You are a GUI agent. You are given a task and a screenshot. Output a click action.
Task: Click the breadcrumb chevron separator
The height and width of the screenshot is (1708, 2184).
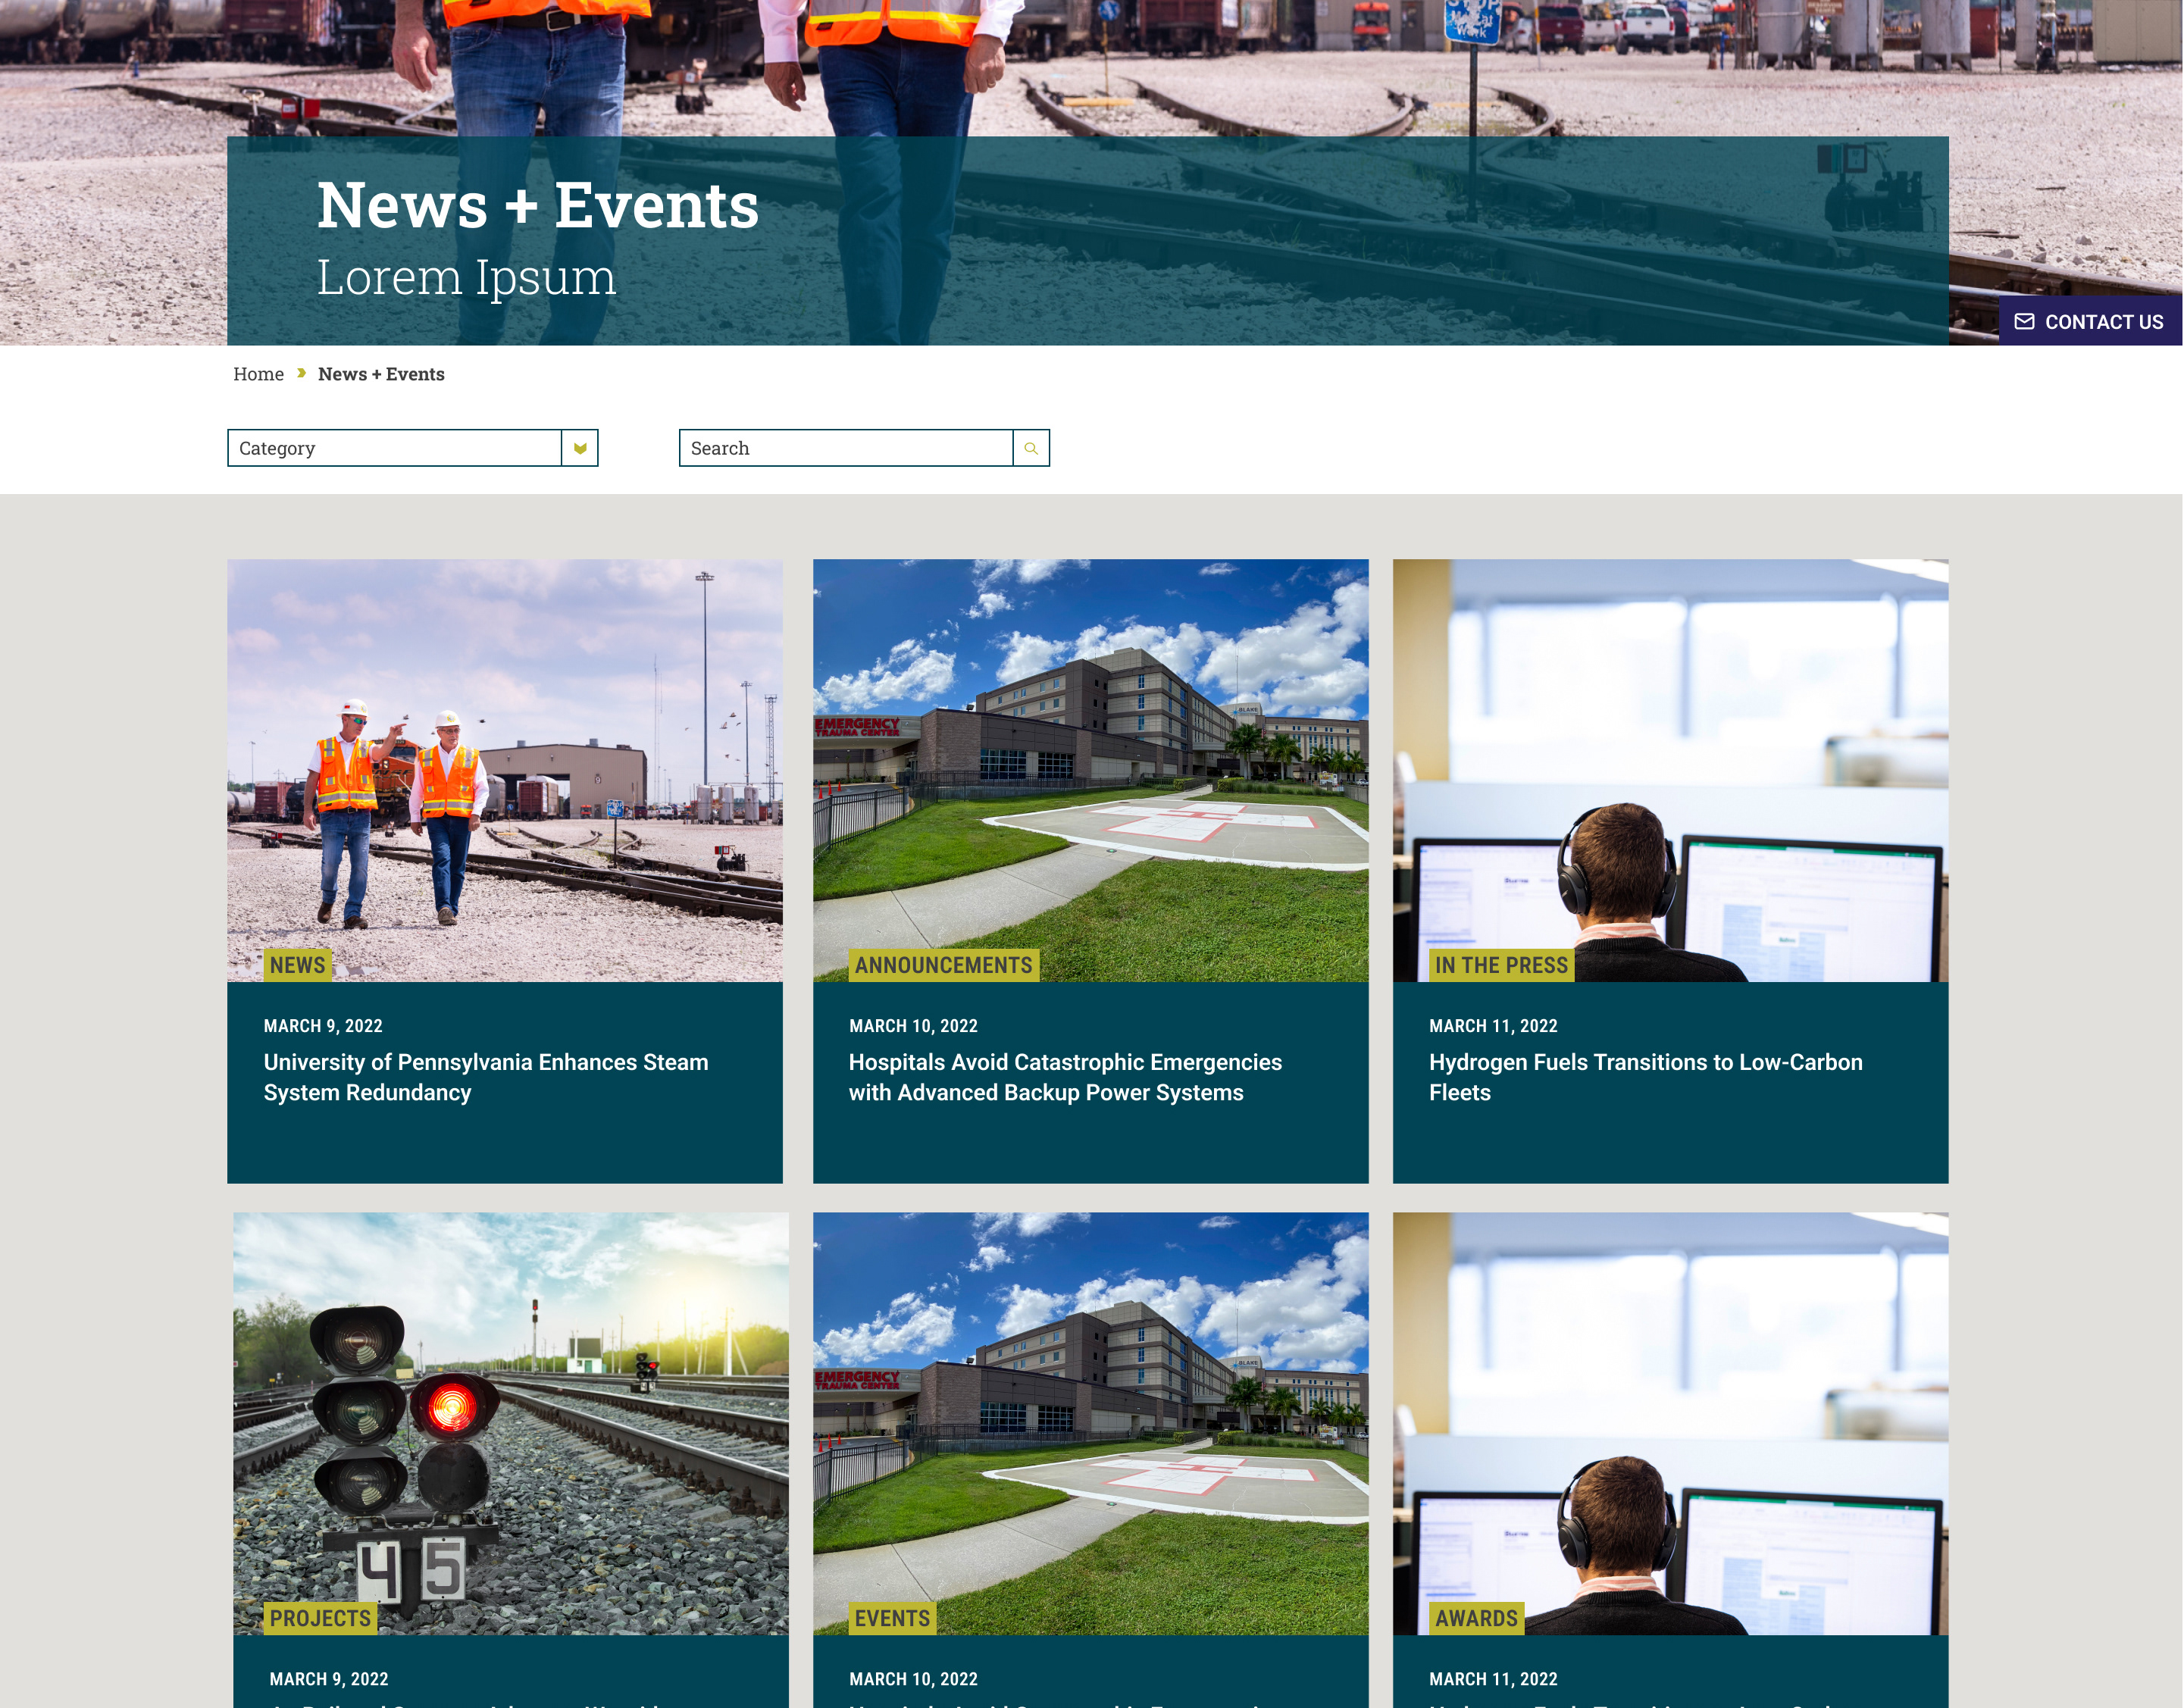[x=301, y=373]
